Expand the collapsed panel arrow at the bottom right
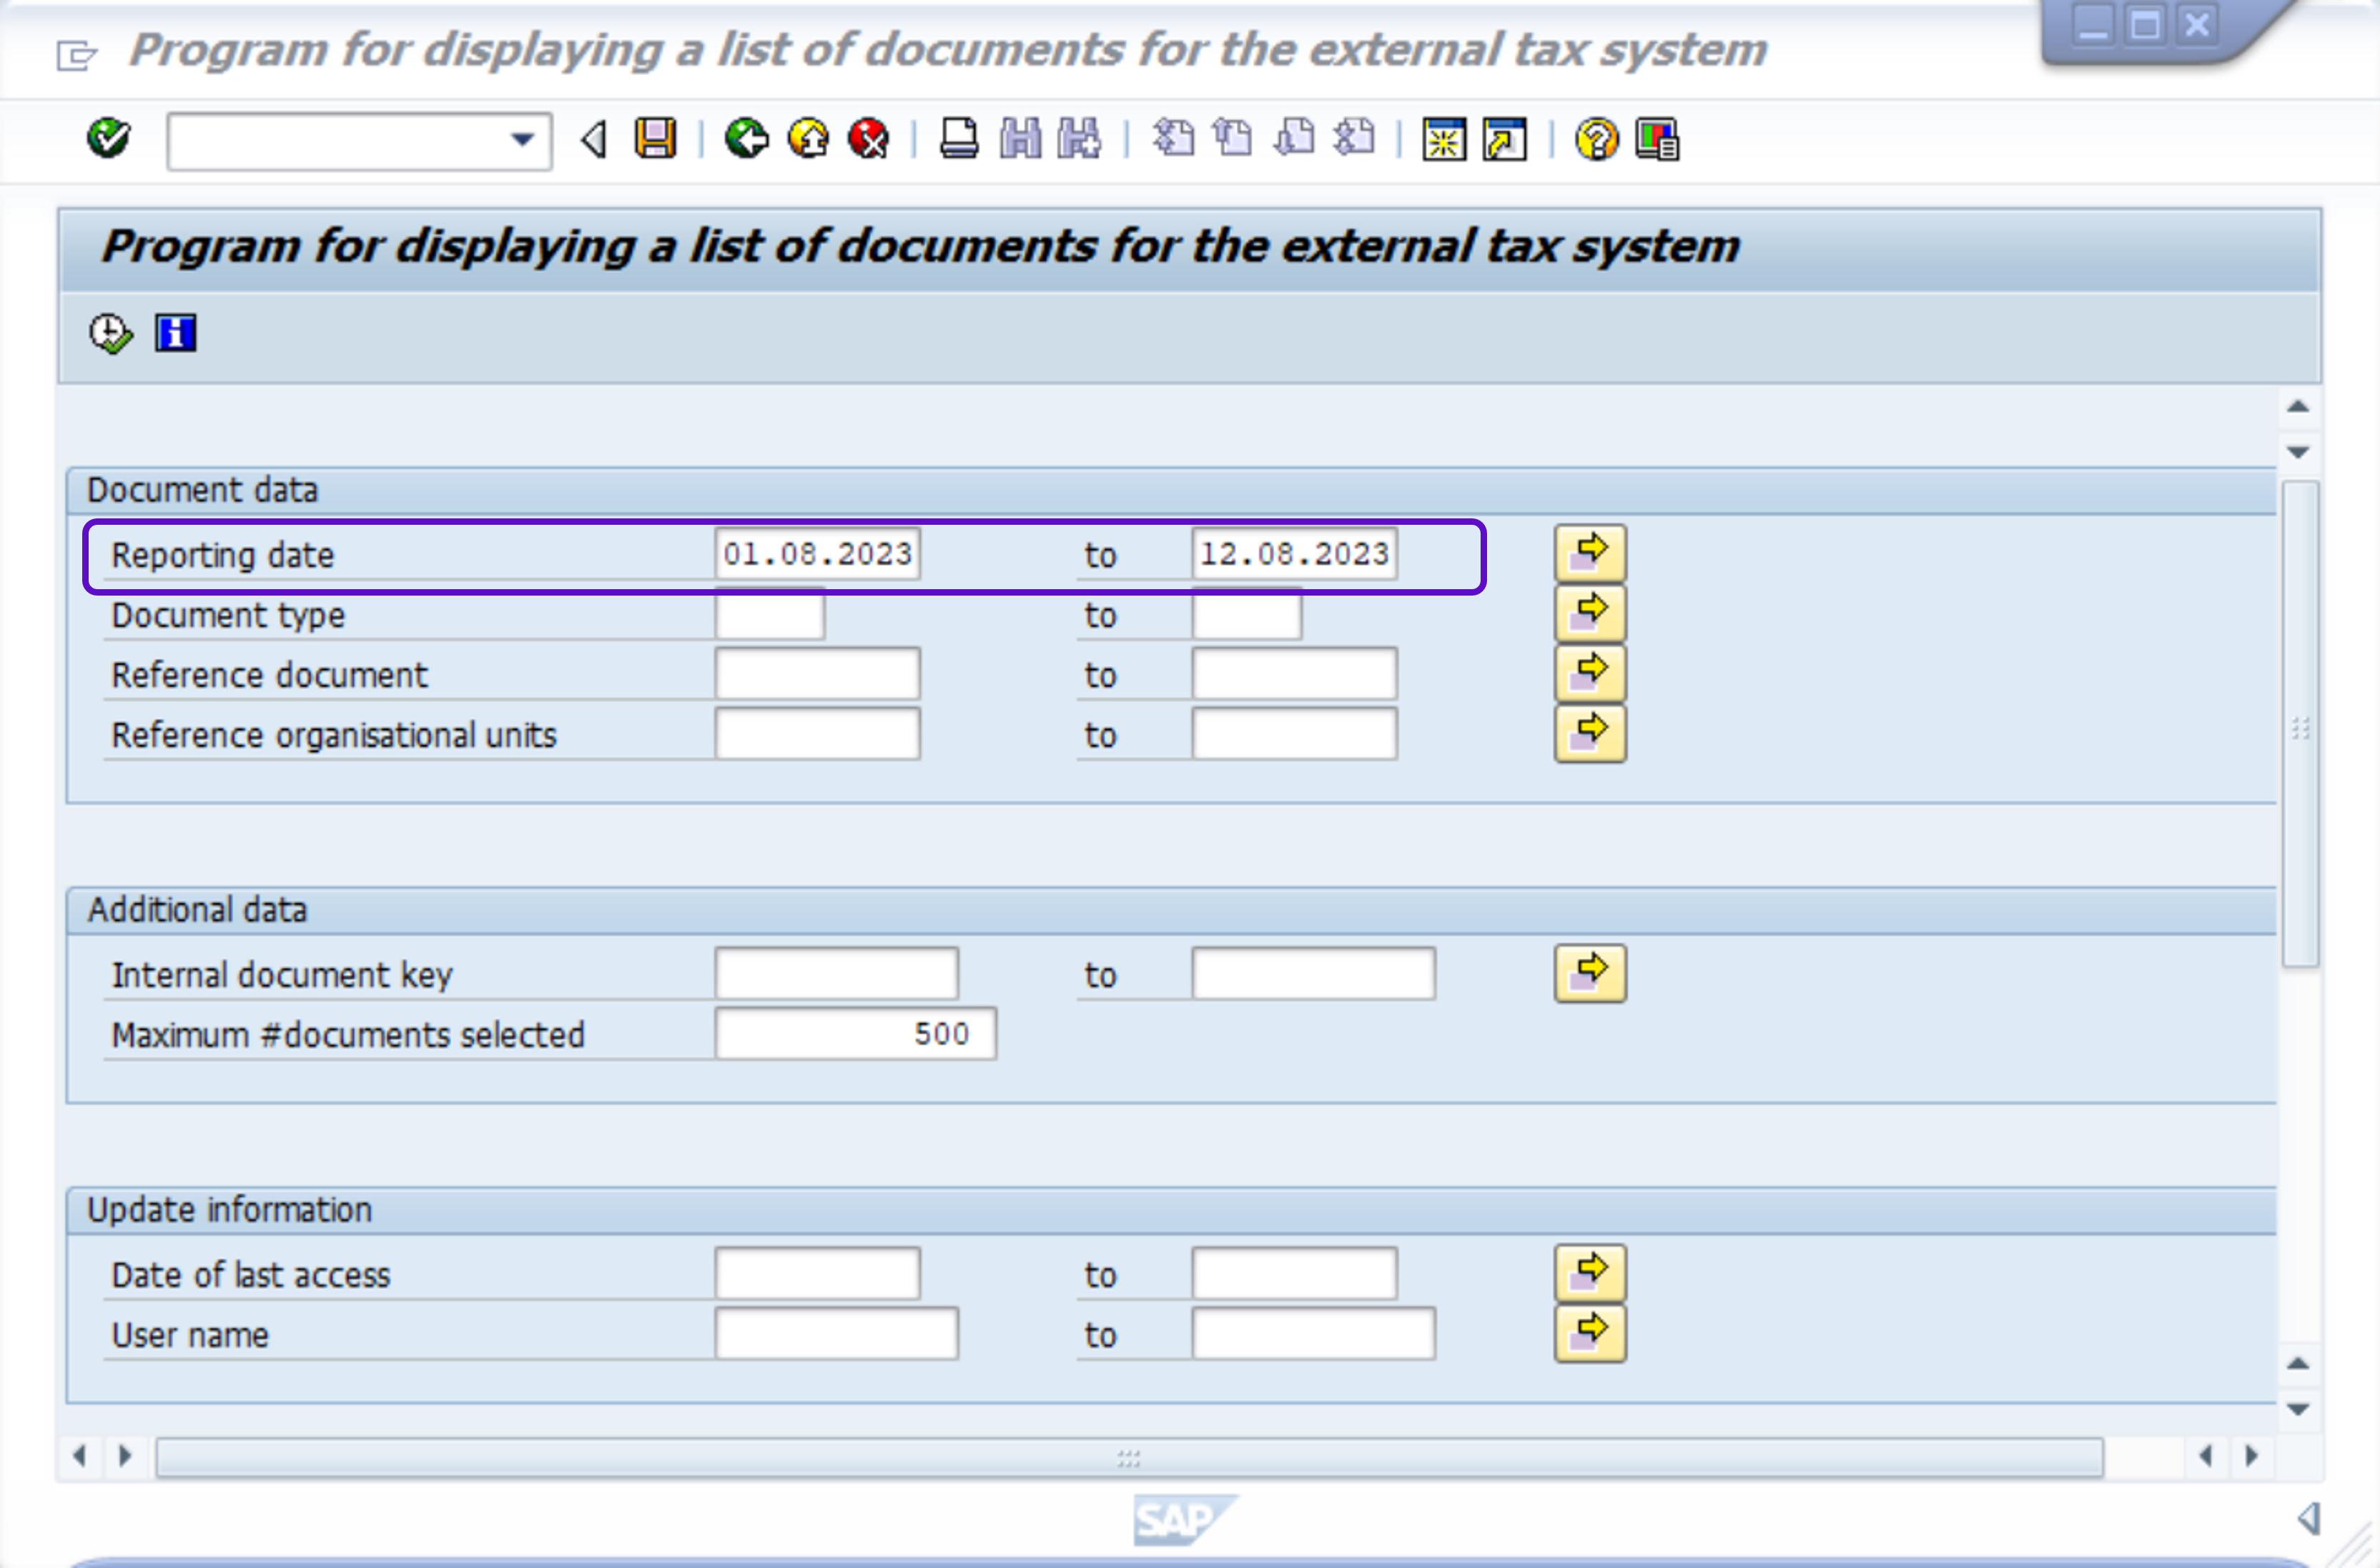Image resolution: width=2380 pixels, height=1568 pixels. [2309, 1518]
